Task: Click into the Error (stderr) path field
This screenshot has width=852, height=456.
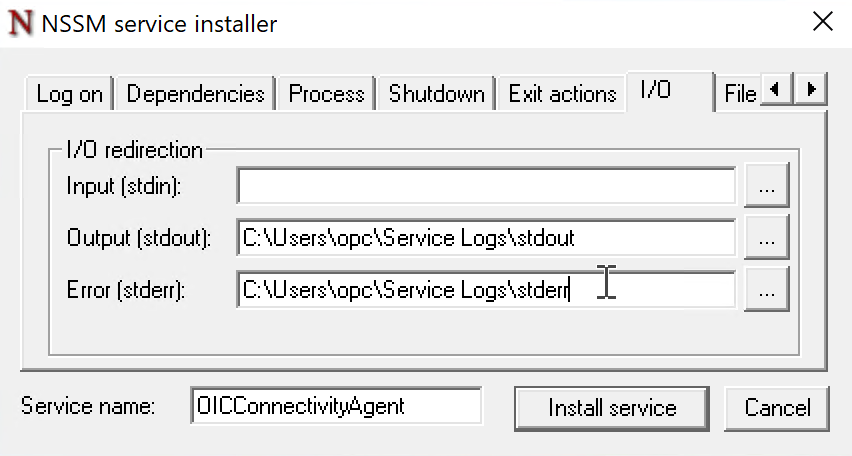Action: click(486, 290)
